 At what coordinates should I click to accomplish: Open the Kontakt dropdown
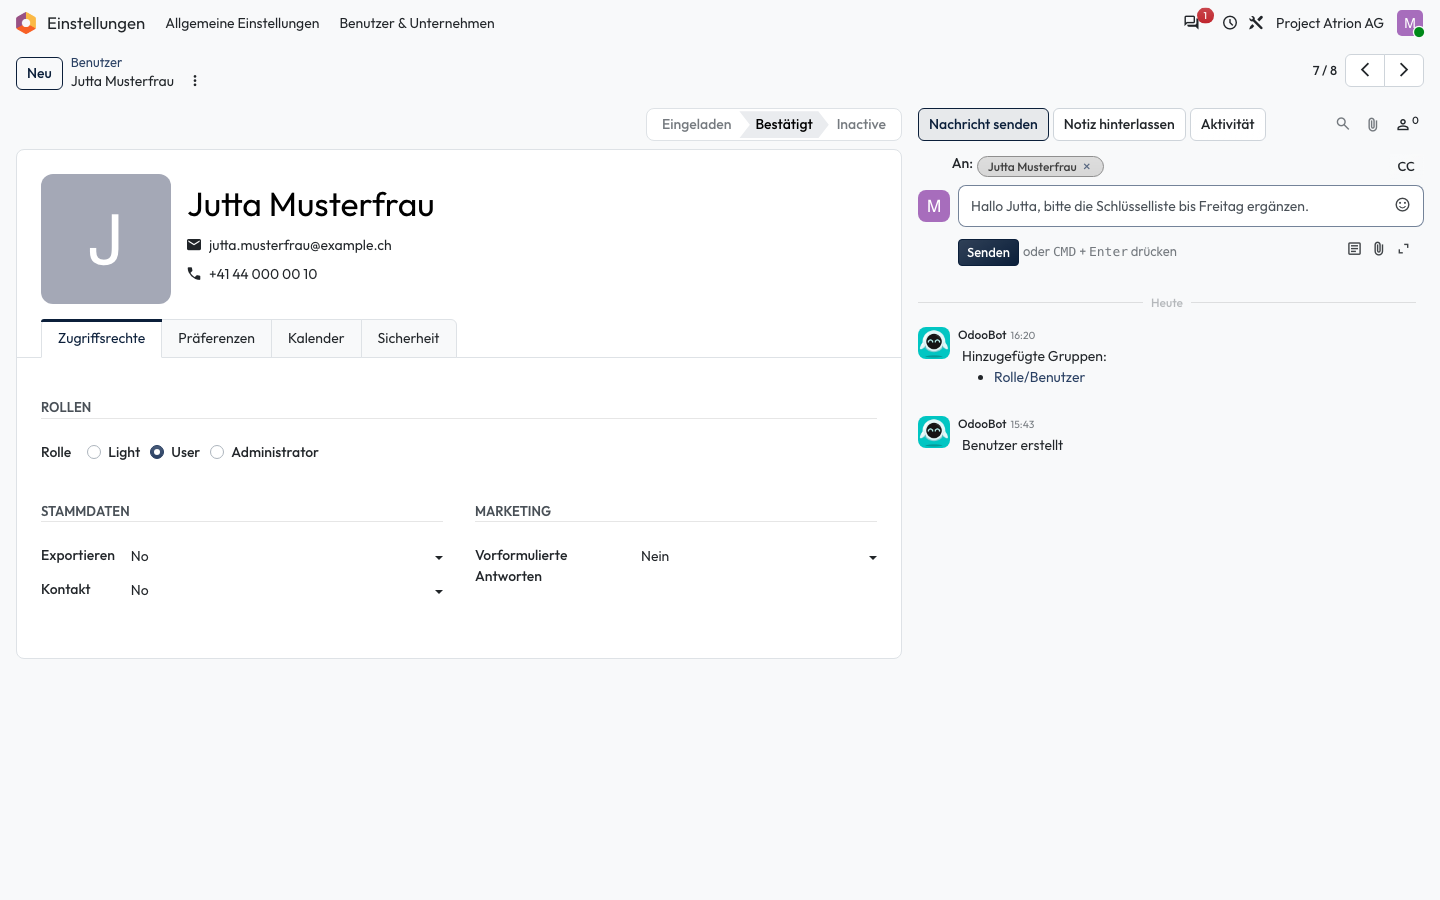287,590
